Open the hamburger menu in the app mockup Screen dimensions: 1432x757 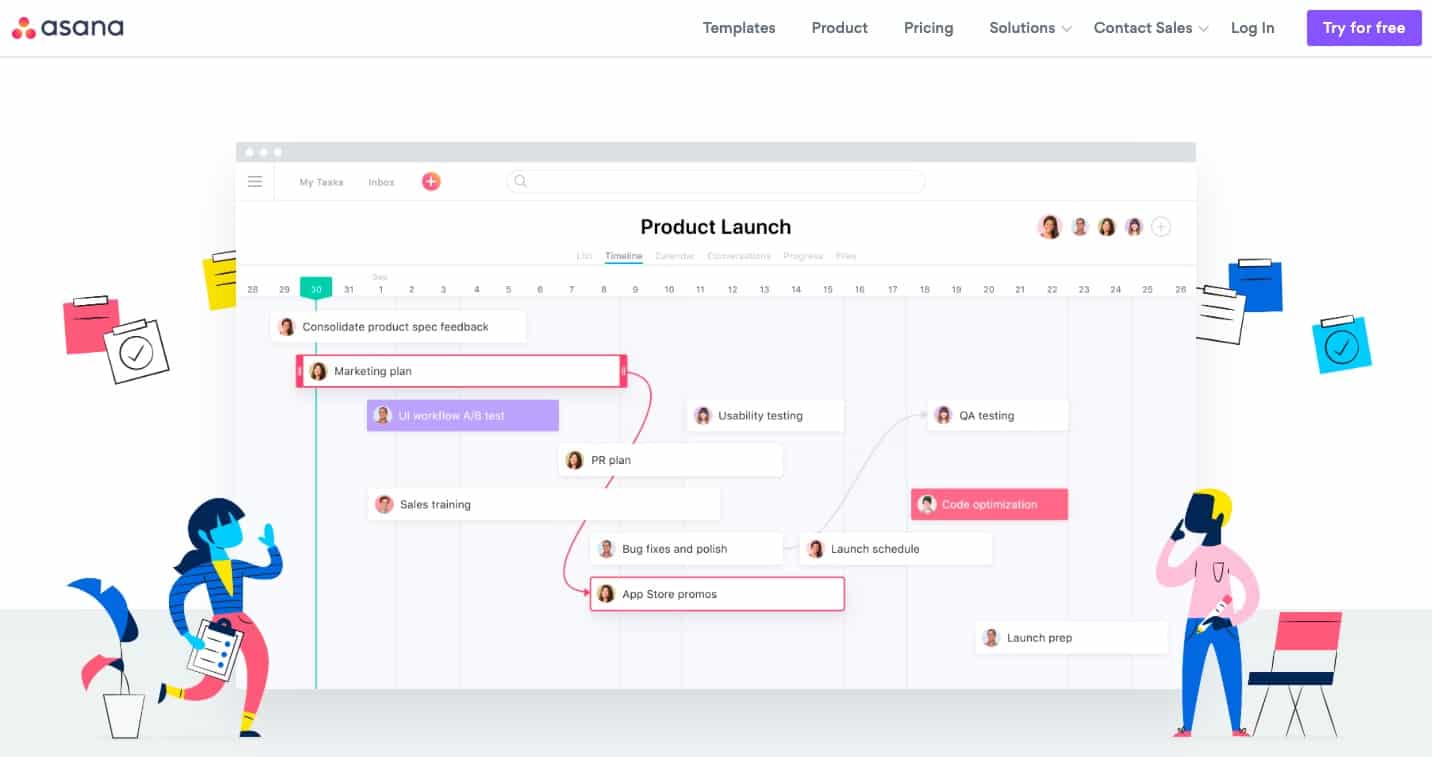(x=255, y=182)
